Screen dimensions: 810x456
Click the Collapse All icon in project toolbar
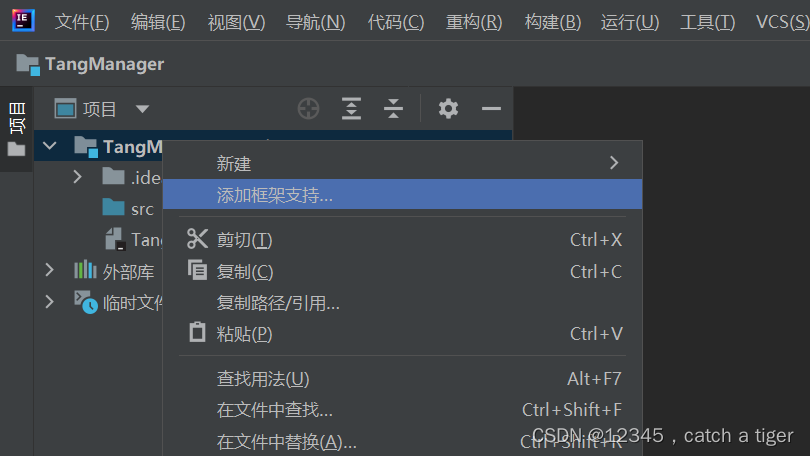tap(394, 109)
